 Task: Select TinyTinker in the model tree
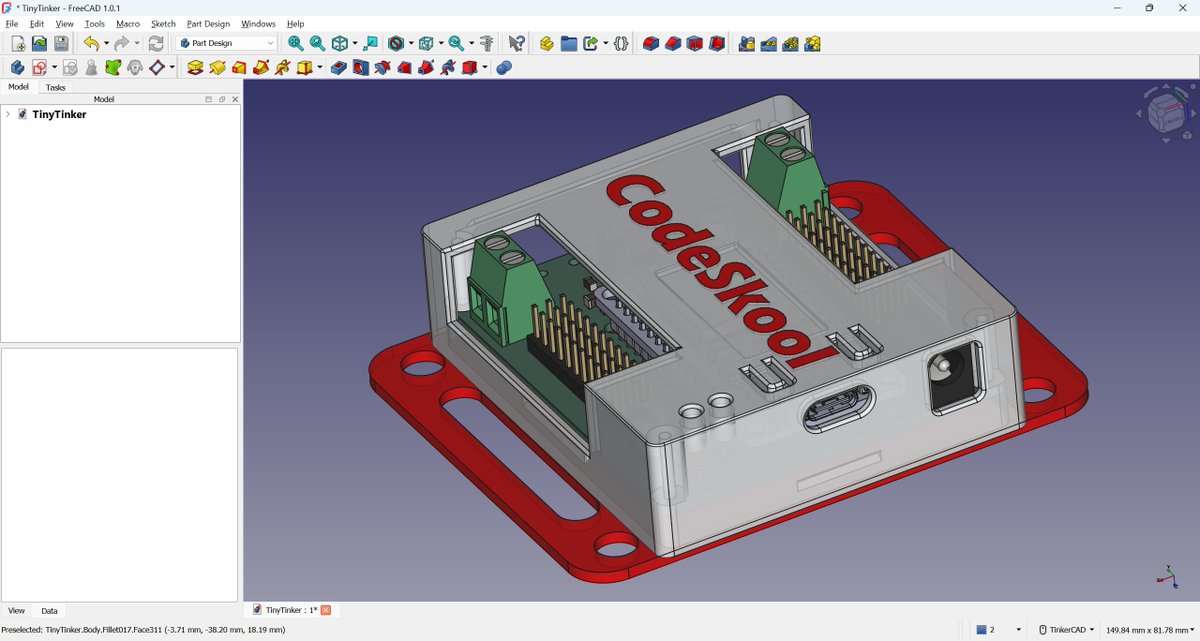tap(59, 114)
